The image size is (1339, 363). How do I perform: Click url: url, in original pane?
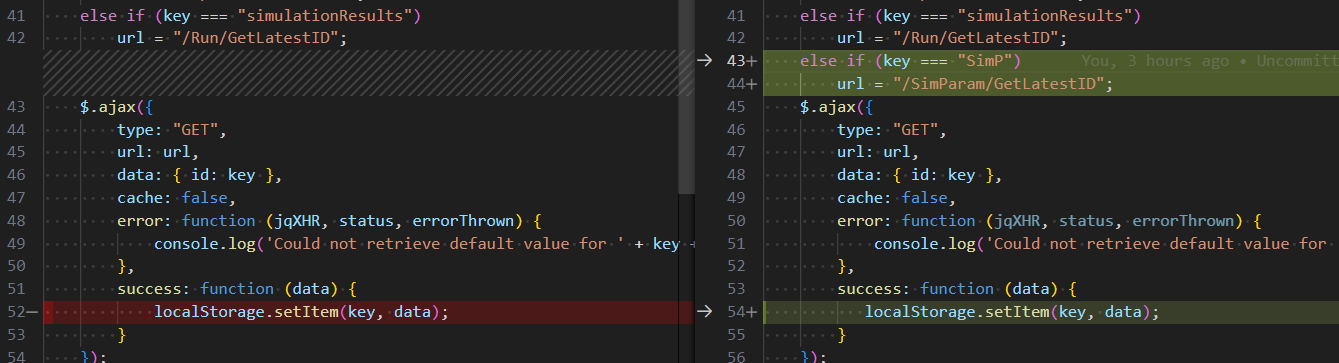[x=159, y=153]
